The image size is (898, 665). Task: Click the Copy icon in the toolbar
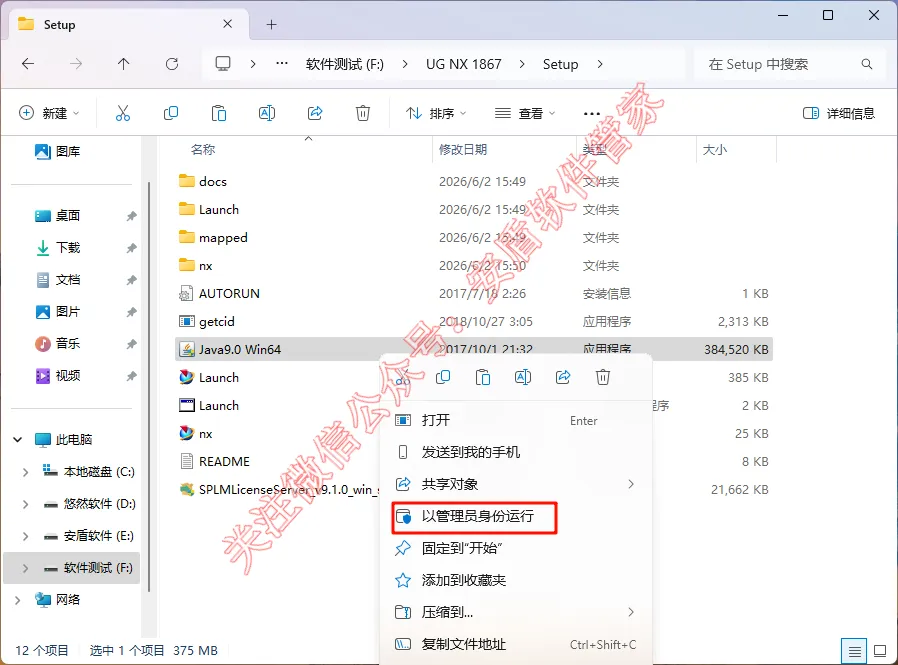171,113
